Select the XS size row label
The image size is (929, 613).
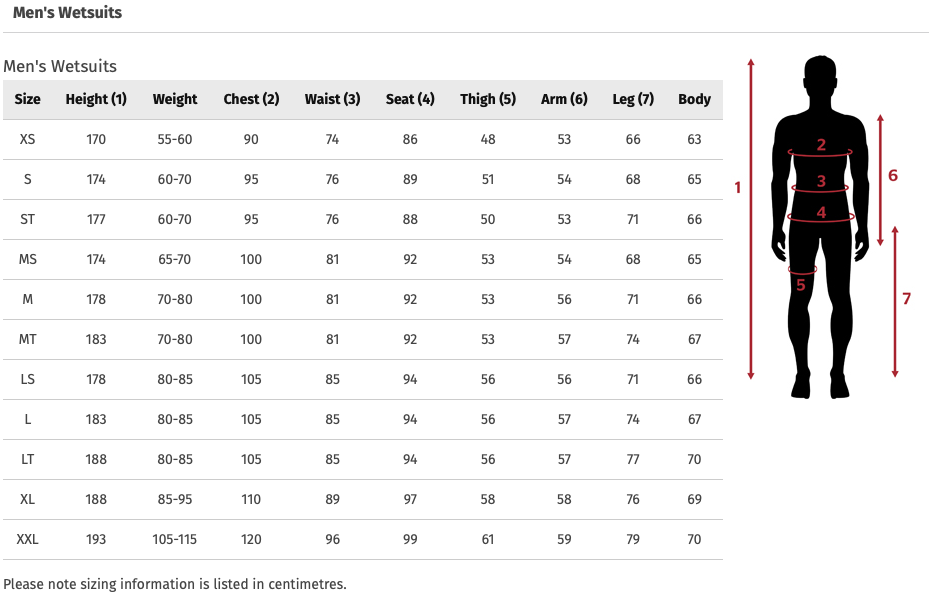[x=27, y=139]
